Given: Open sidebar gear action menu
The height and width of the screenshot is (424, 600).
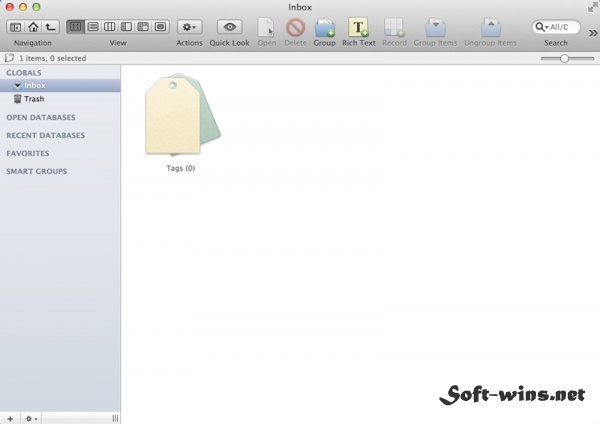Looking at the screenshot, I should (x=31, y=419).
